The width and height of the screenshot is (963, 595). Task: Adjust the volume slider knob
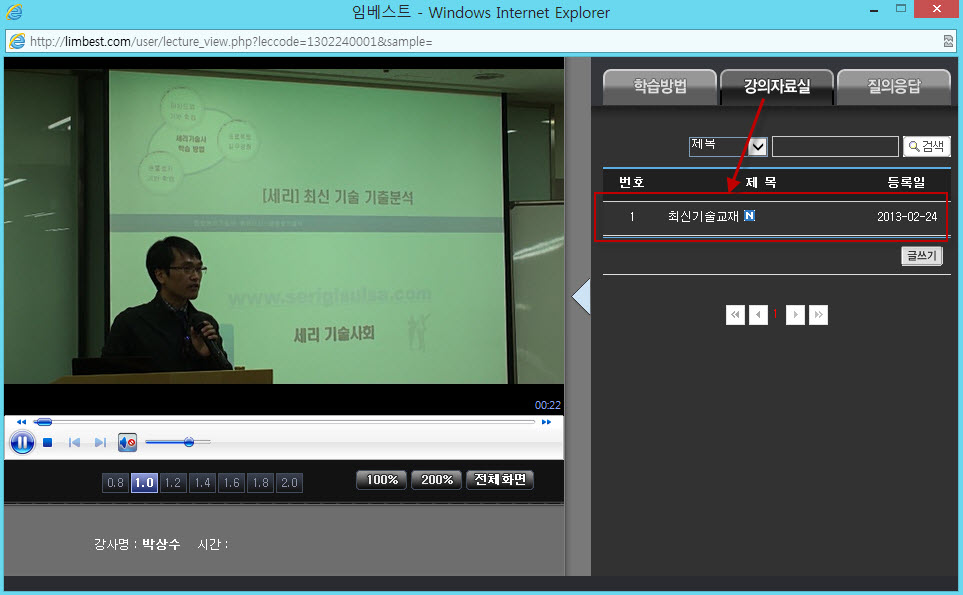pos(189,442)
